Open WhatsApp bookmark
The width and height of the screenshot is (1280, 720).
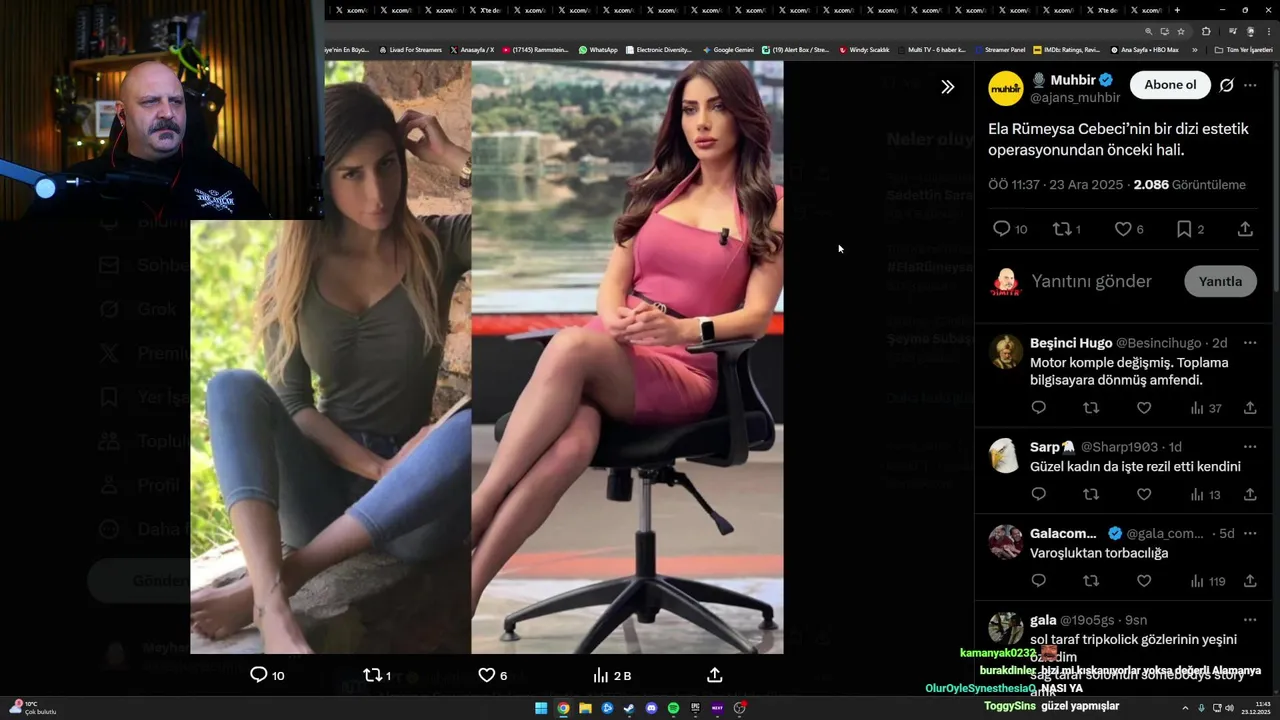[598, 50]
